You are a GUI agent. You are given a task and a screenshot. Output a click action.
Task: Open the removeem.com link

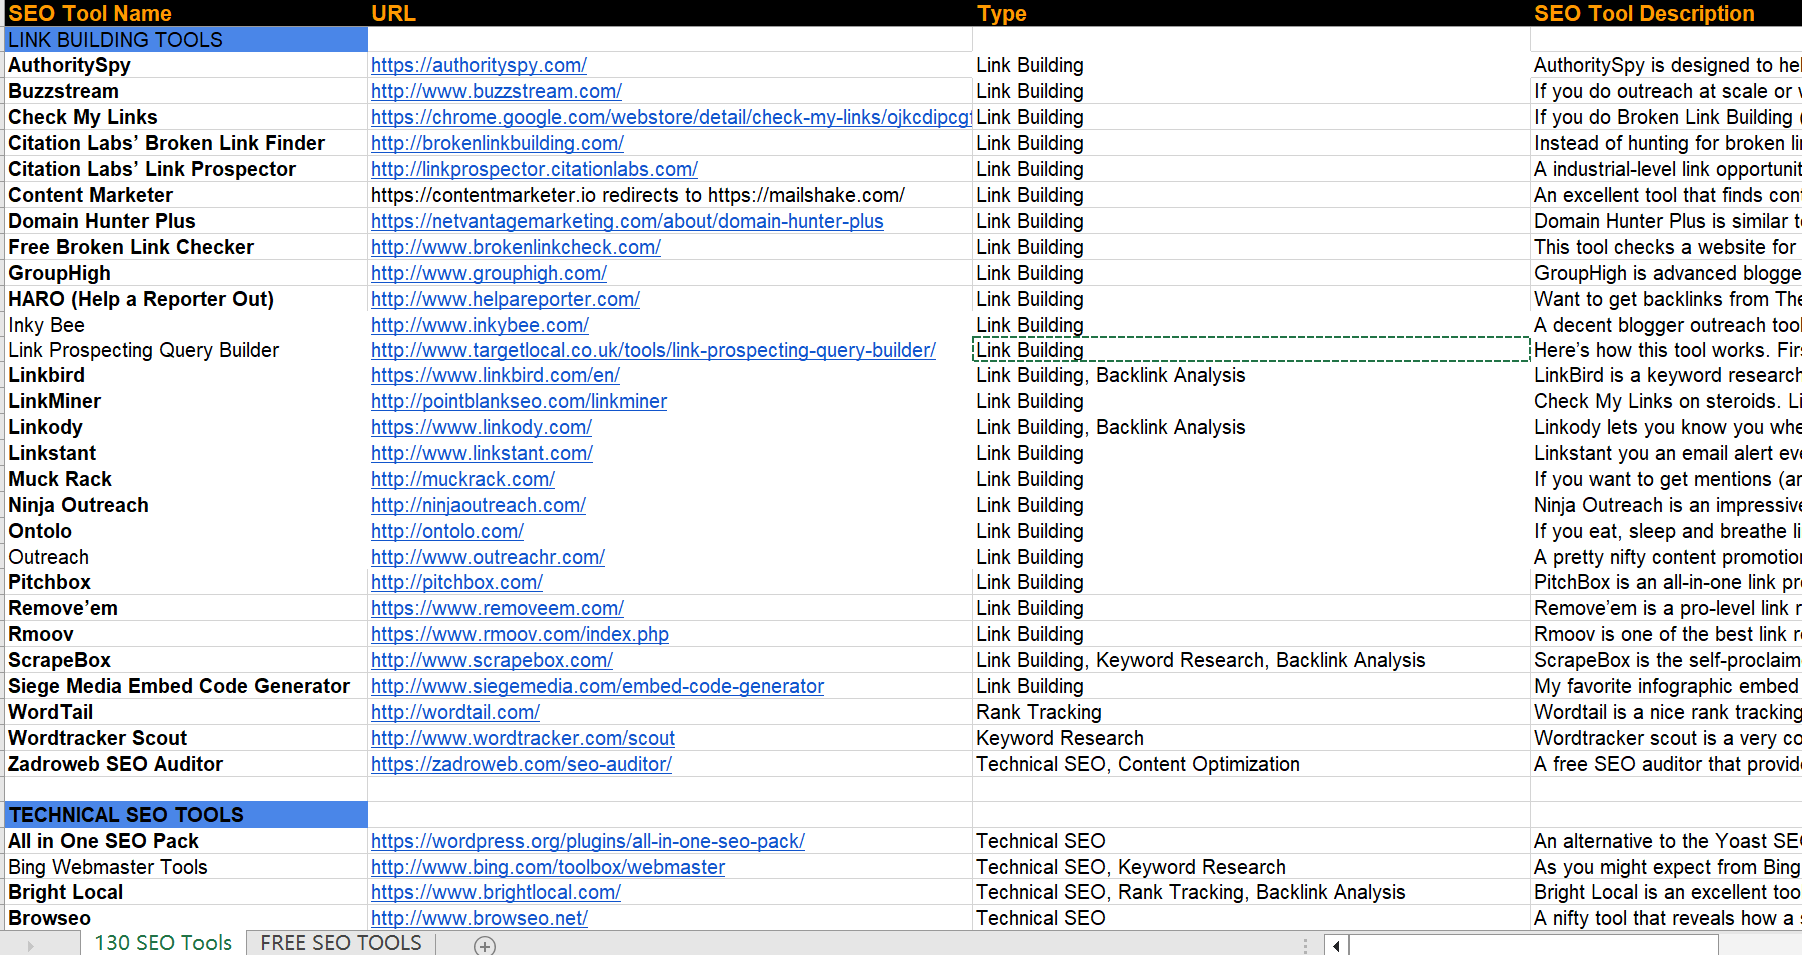pyautogui.click(x=497, y=608)
